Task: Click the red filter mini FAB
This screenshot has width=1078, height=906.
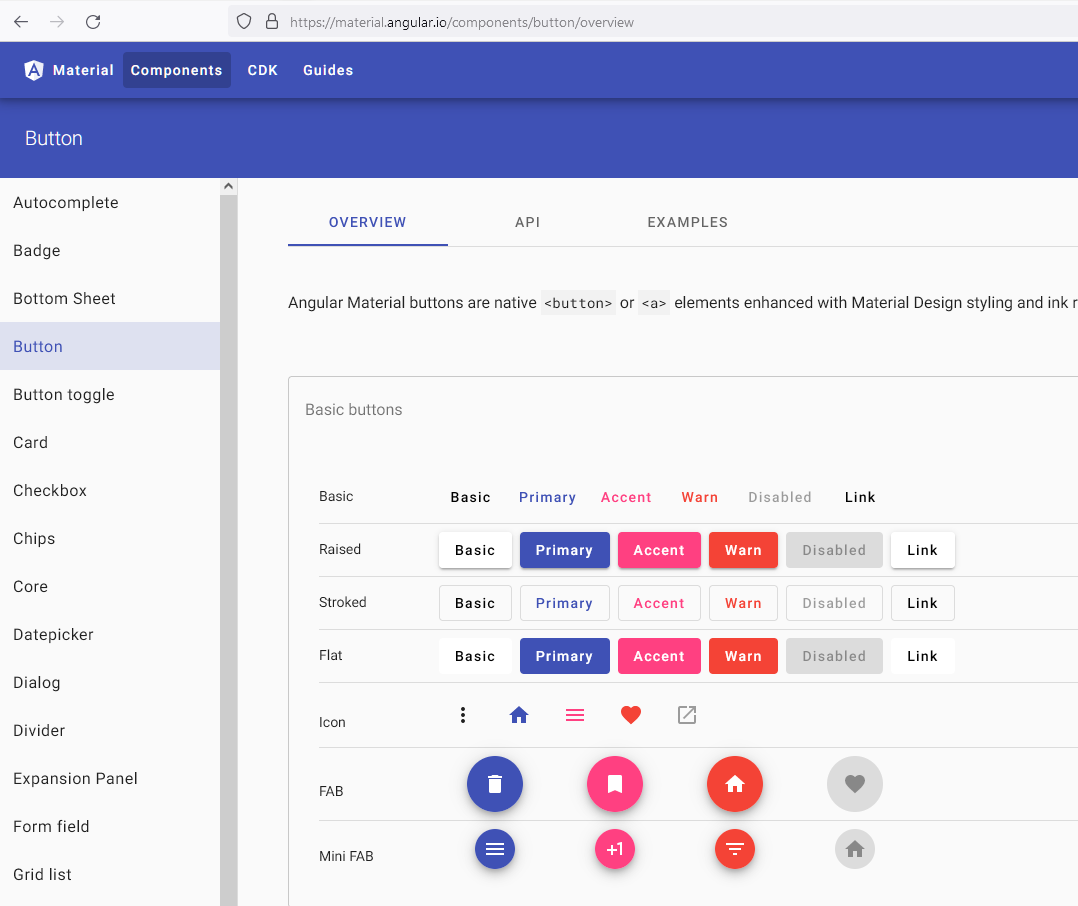Action: pos(735,849)
